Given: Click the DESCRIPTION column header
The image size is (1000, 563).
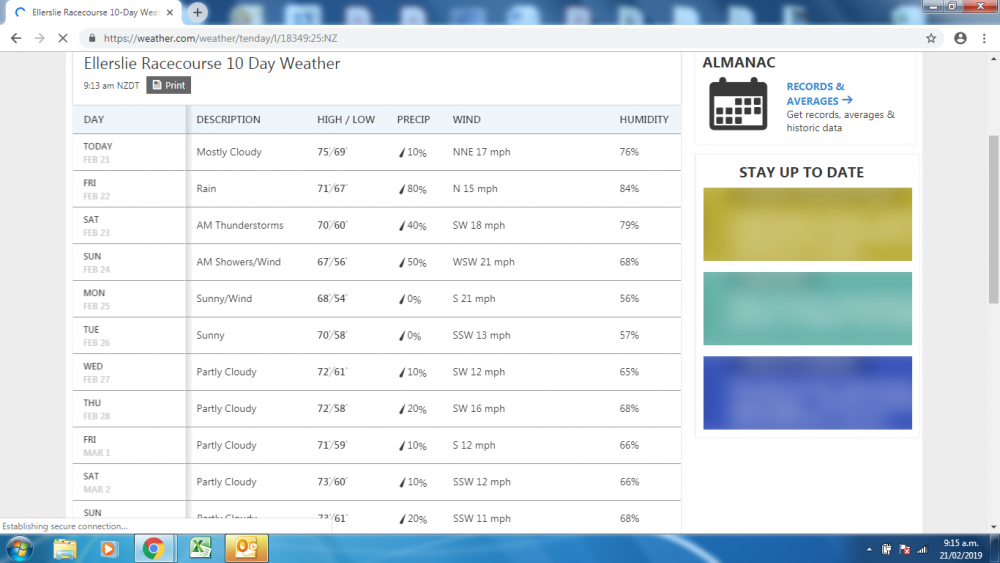Looking at the screenshot, I should pos(228,119).
